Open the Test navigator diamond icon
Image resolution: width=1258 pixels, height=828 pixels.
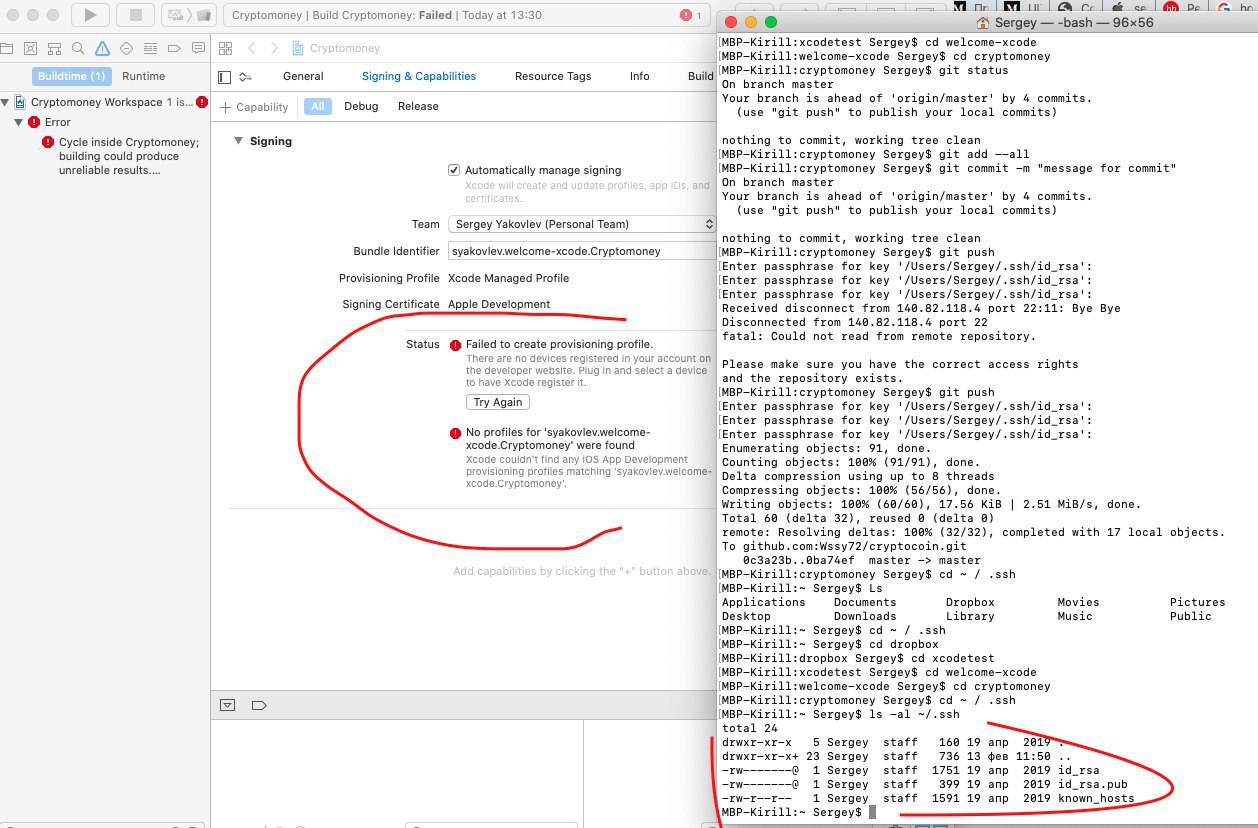[x=126, y=48]
